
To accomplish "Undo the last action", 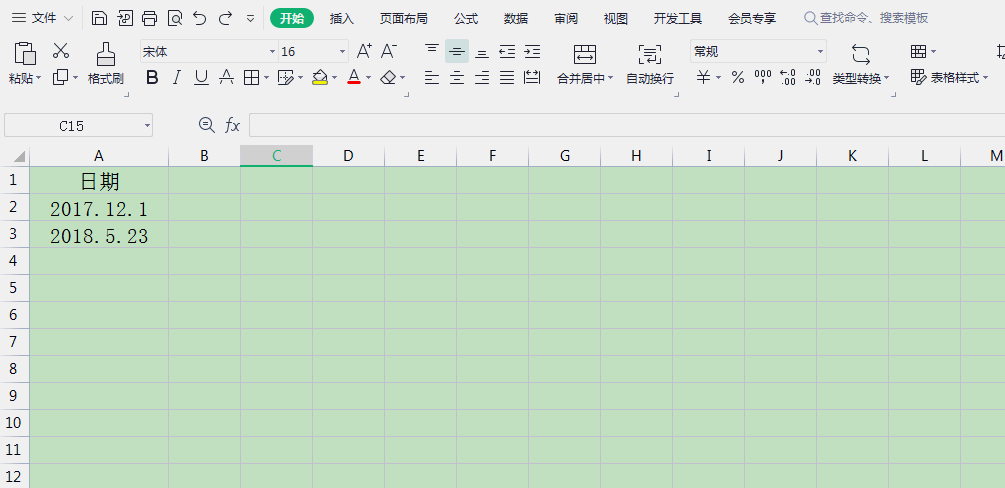I will click(x=200, y=18).
